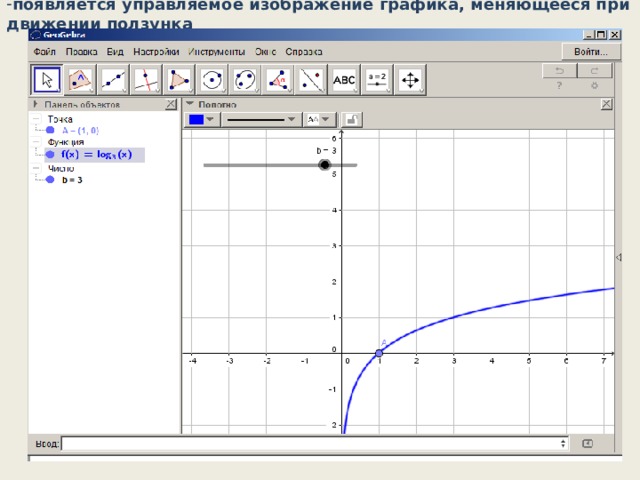Open the Инструменты menu
Viewport: 640px width, 480px height.
217,52
